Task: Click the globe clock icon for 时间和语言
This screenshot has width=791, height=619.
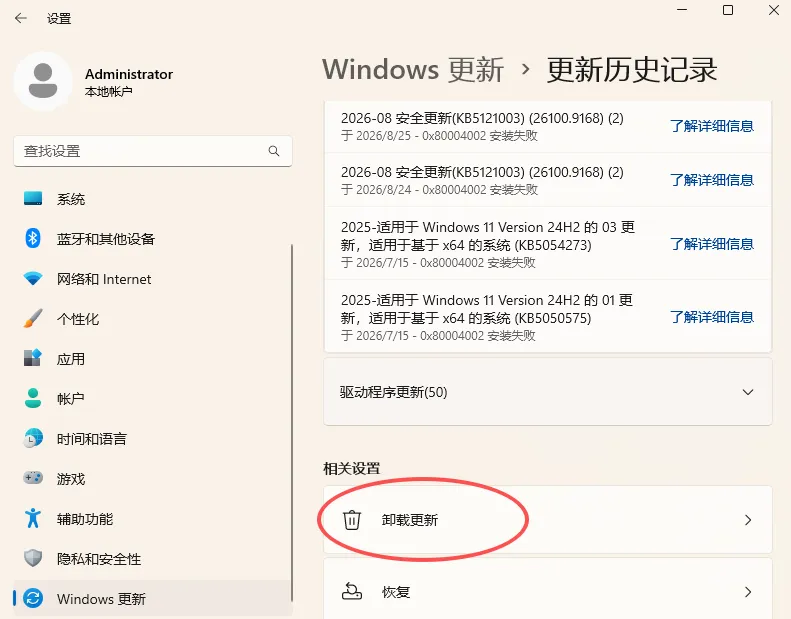Action: pyautogui.click(x=33, y=438)
